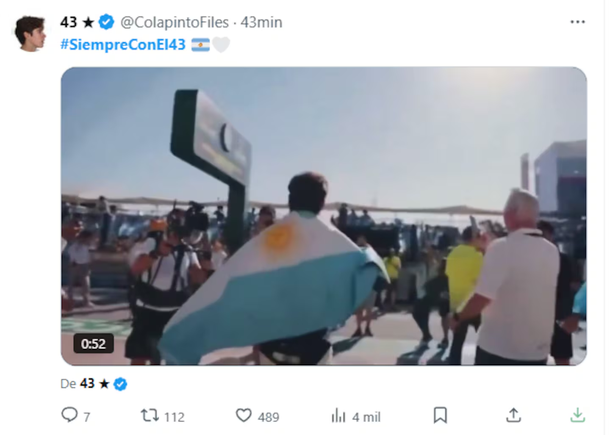This screenshot has width=610, height=435.
Task: Click the reply speech bubble icon
Action: click(x=69, y=415)
